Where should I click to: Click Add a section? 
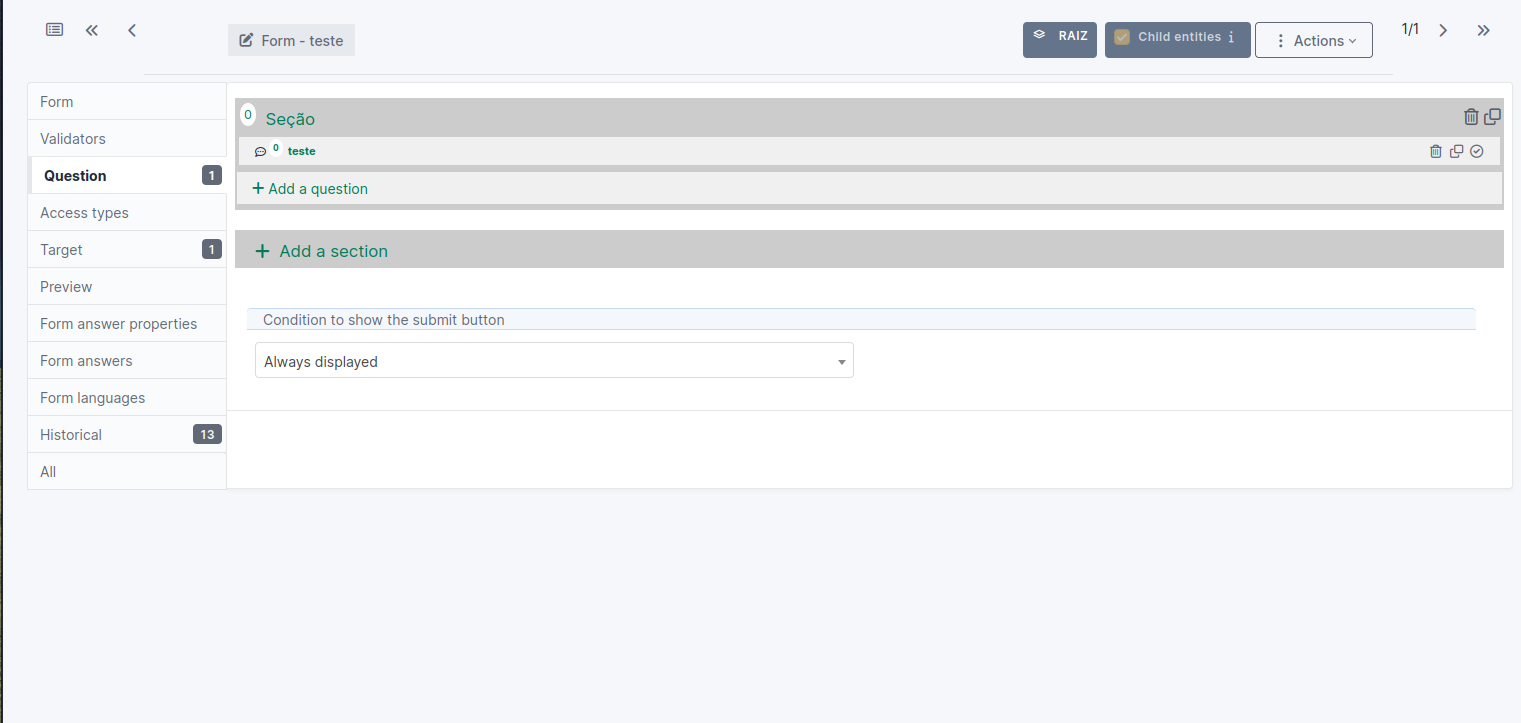tap(320, 251)
